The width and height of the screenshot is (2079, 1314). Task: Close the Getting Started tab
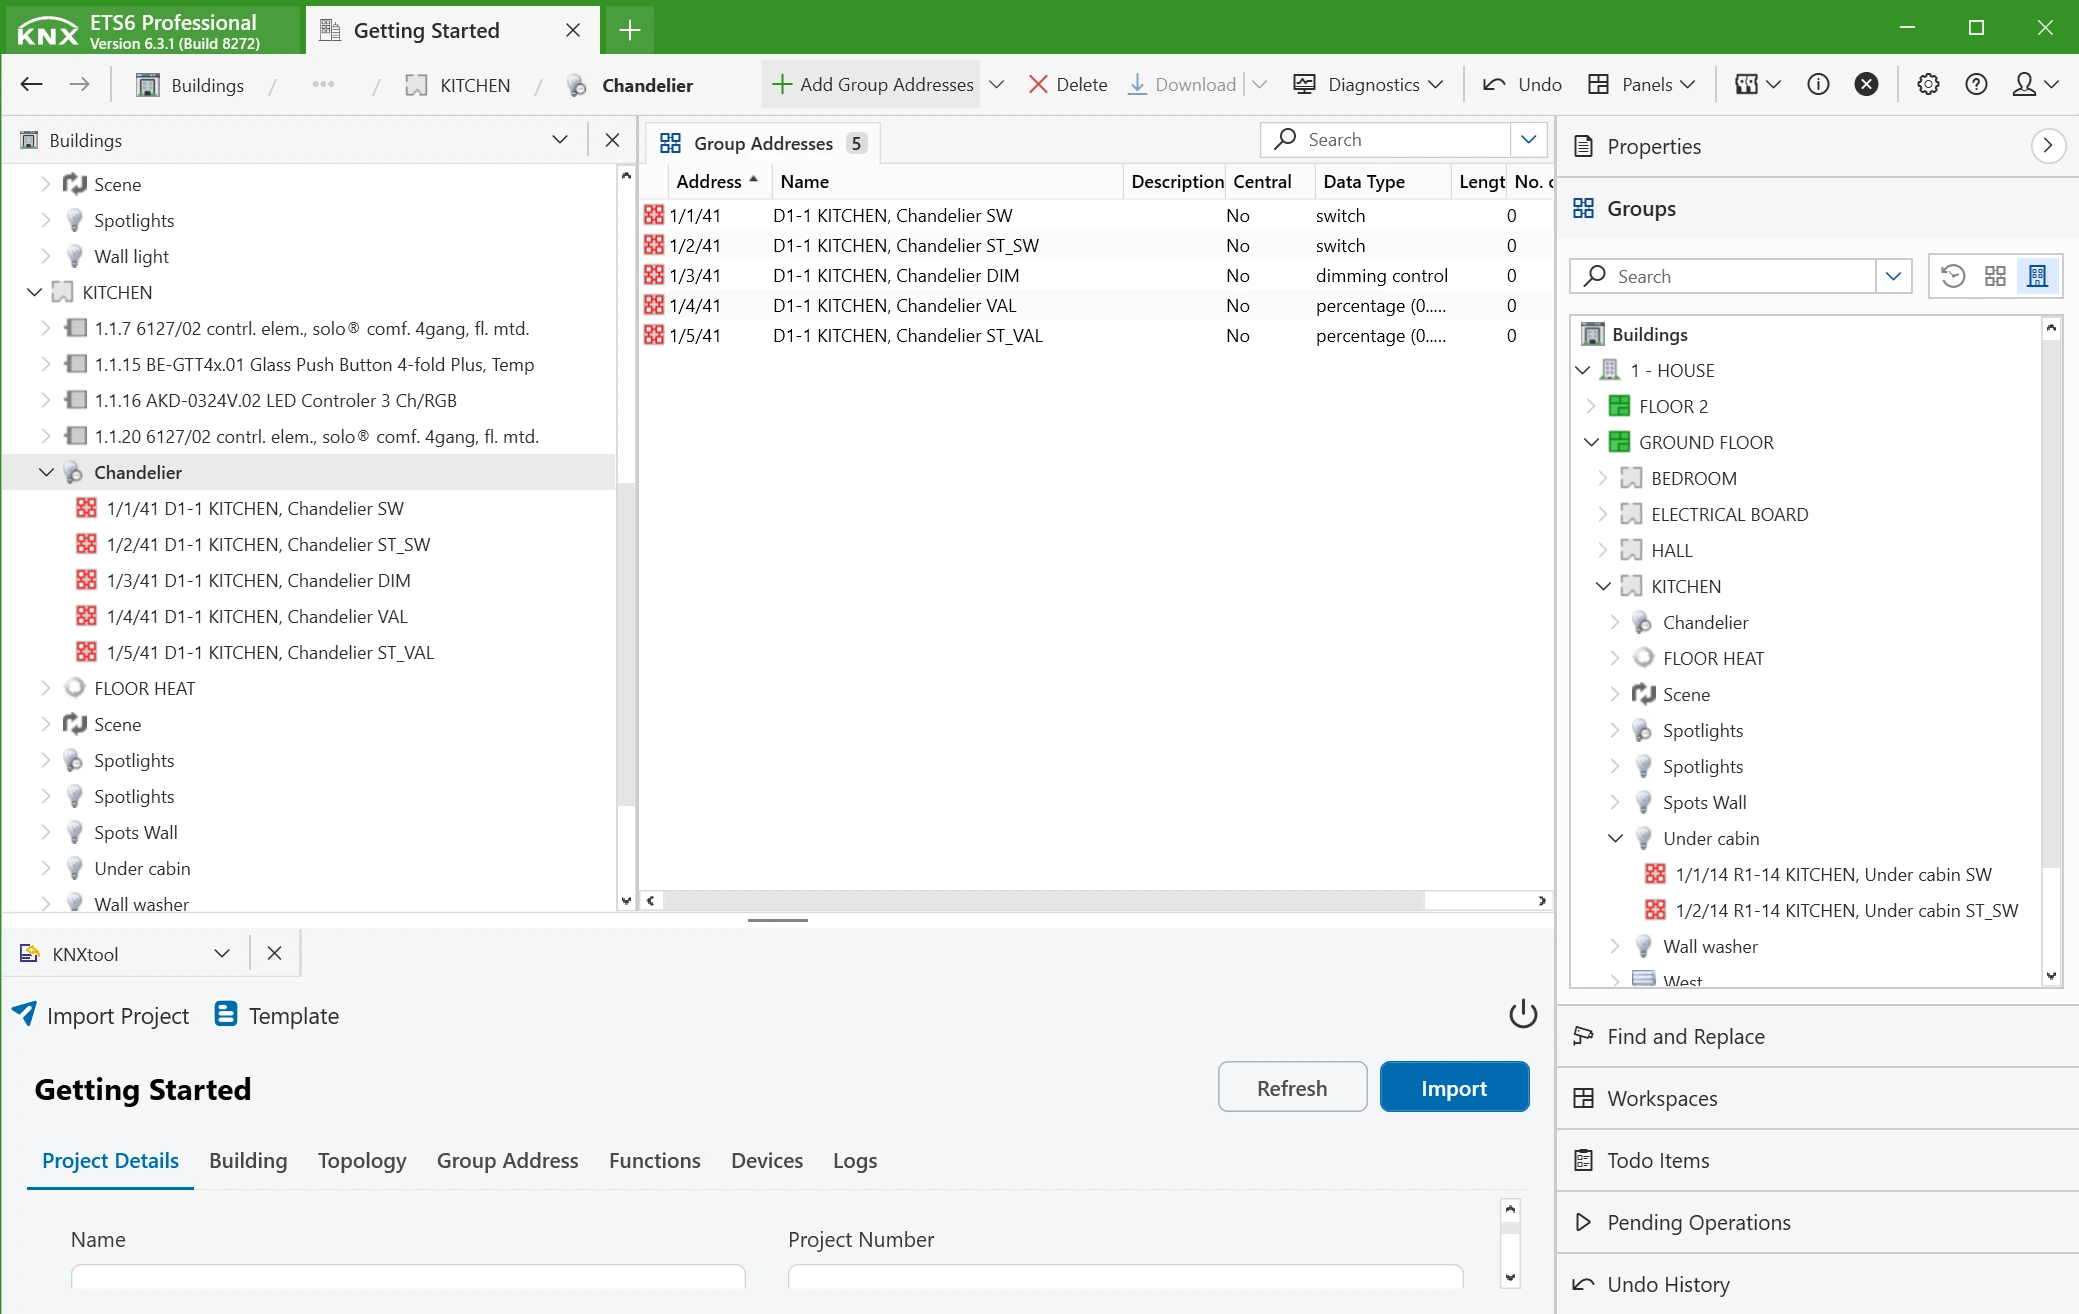(x=572, y=30)
